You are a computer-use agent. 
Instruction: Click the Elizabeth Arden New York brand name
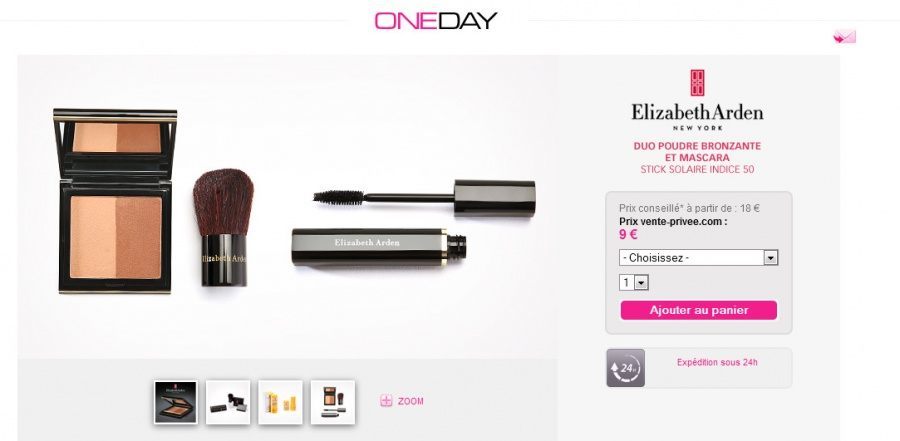(x=697, y=116)
